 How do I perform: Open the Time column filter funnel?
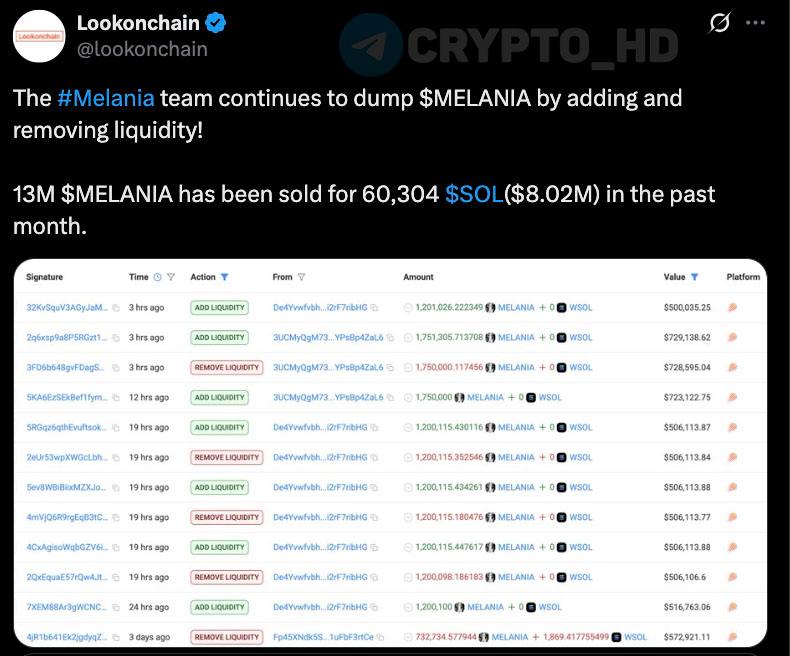tap(171, 277)
